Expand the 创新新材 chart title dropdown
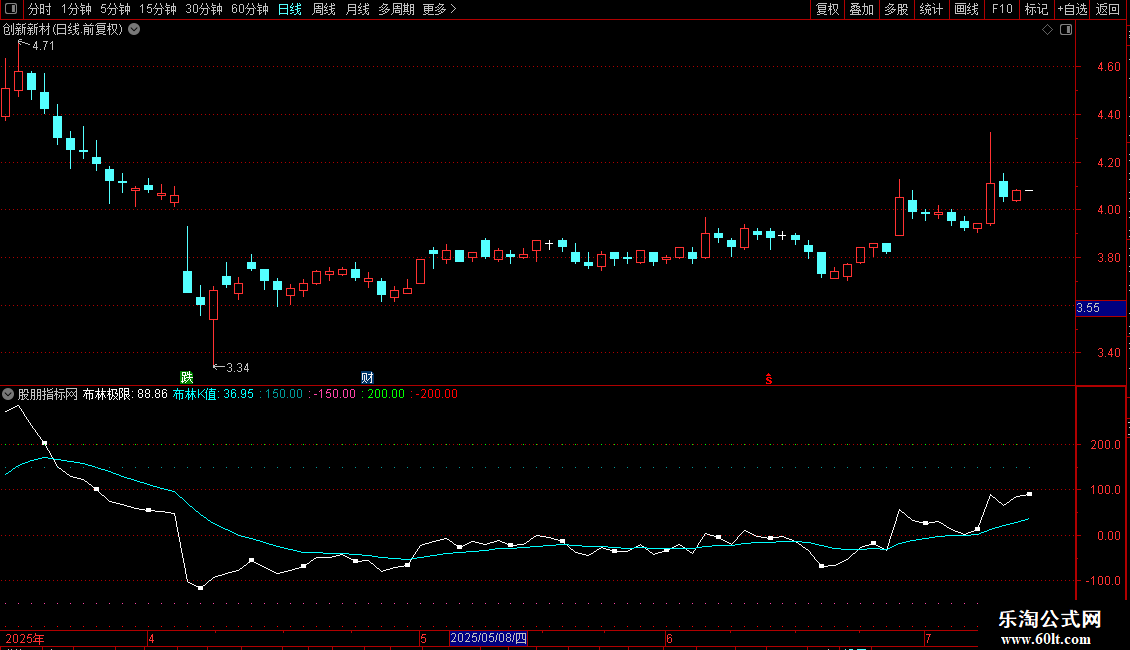 (x=134, y=30)
